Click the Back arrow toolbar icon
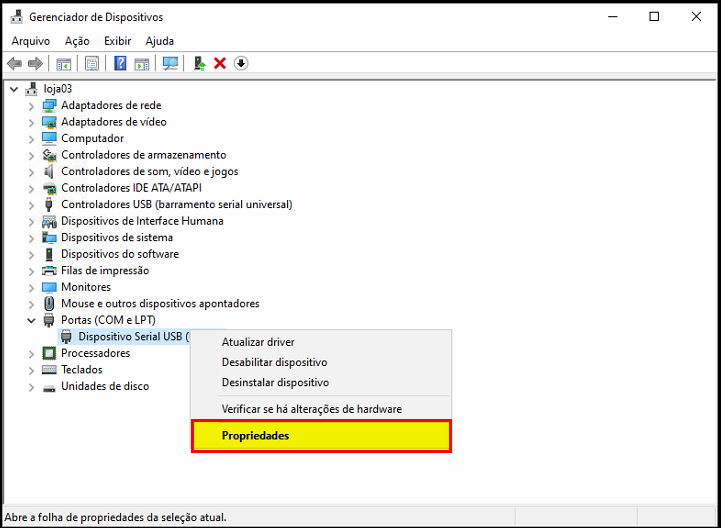The image size is (721, 528). coord(15,63)
